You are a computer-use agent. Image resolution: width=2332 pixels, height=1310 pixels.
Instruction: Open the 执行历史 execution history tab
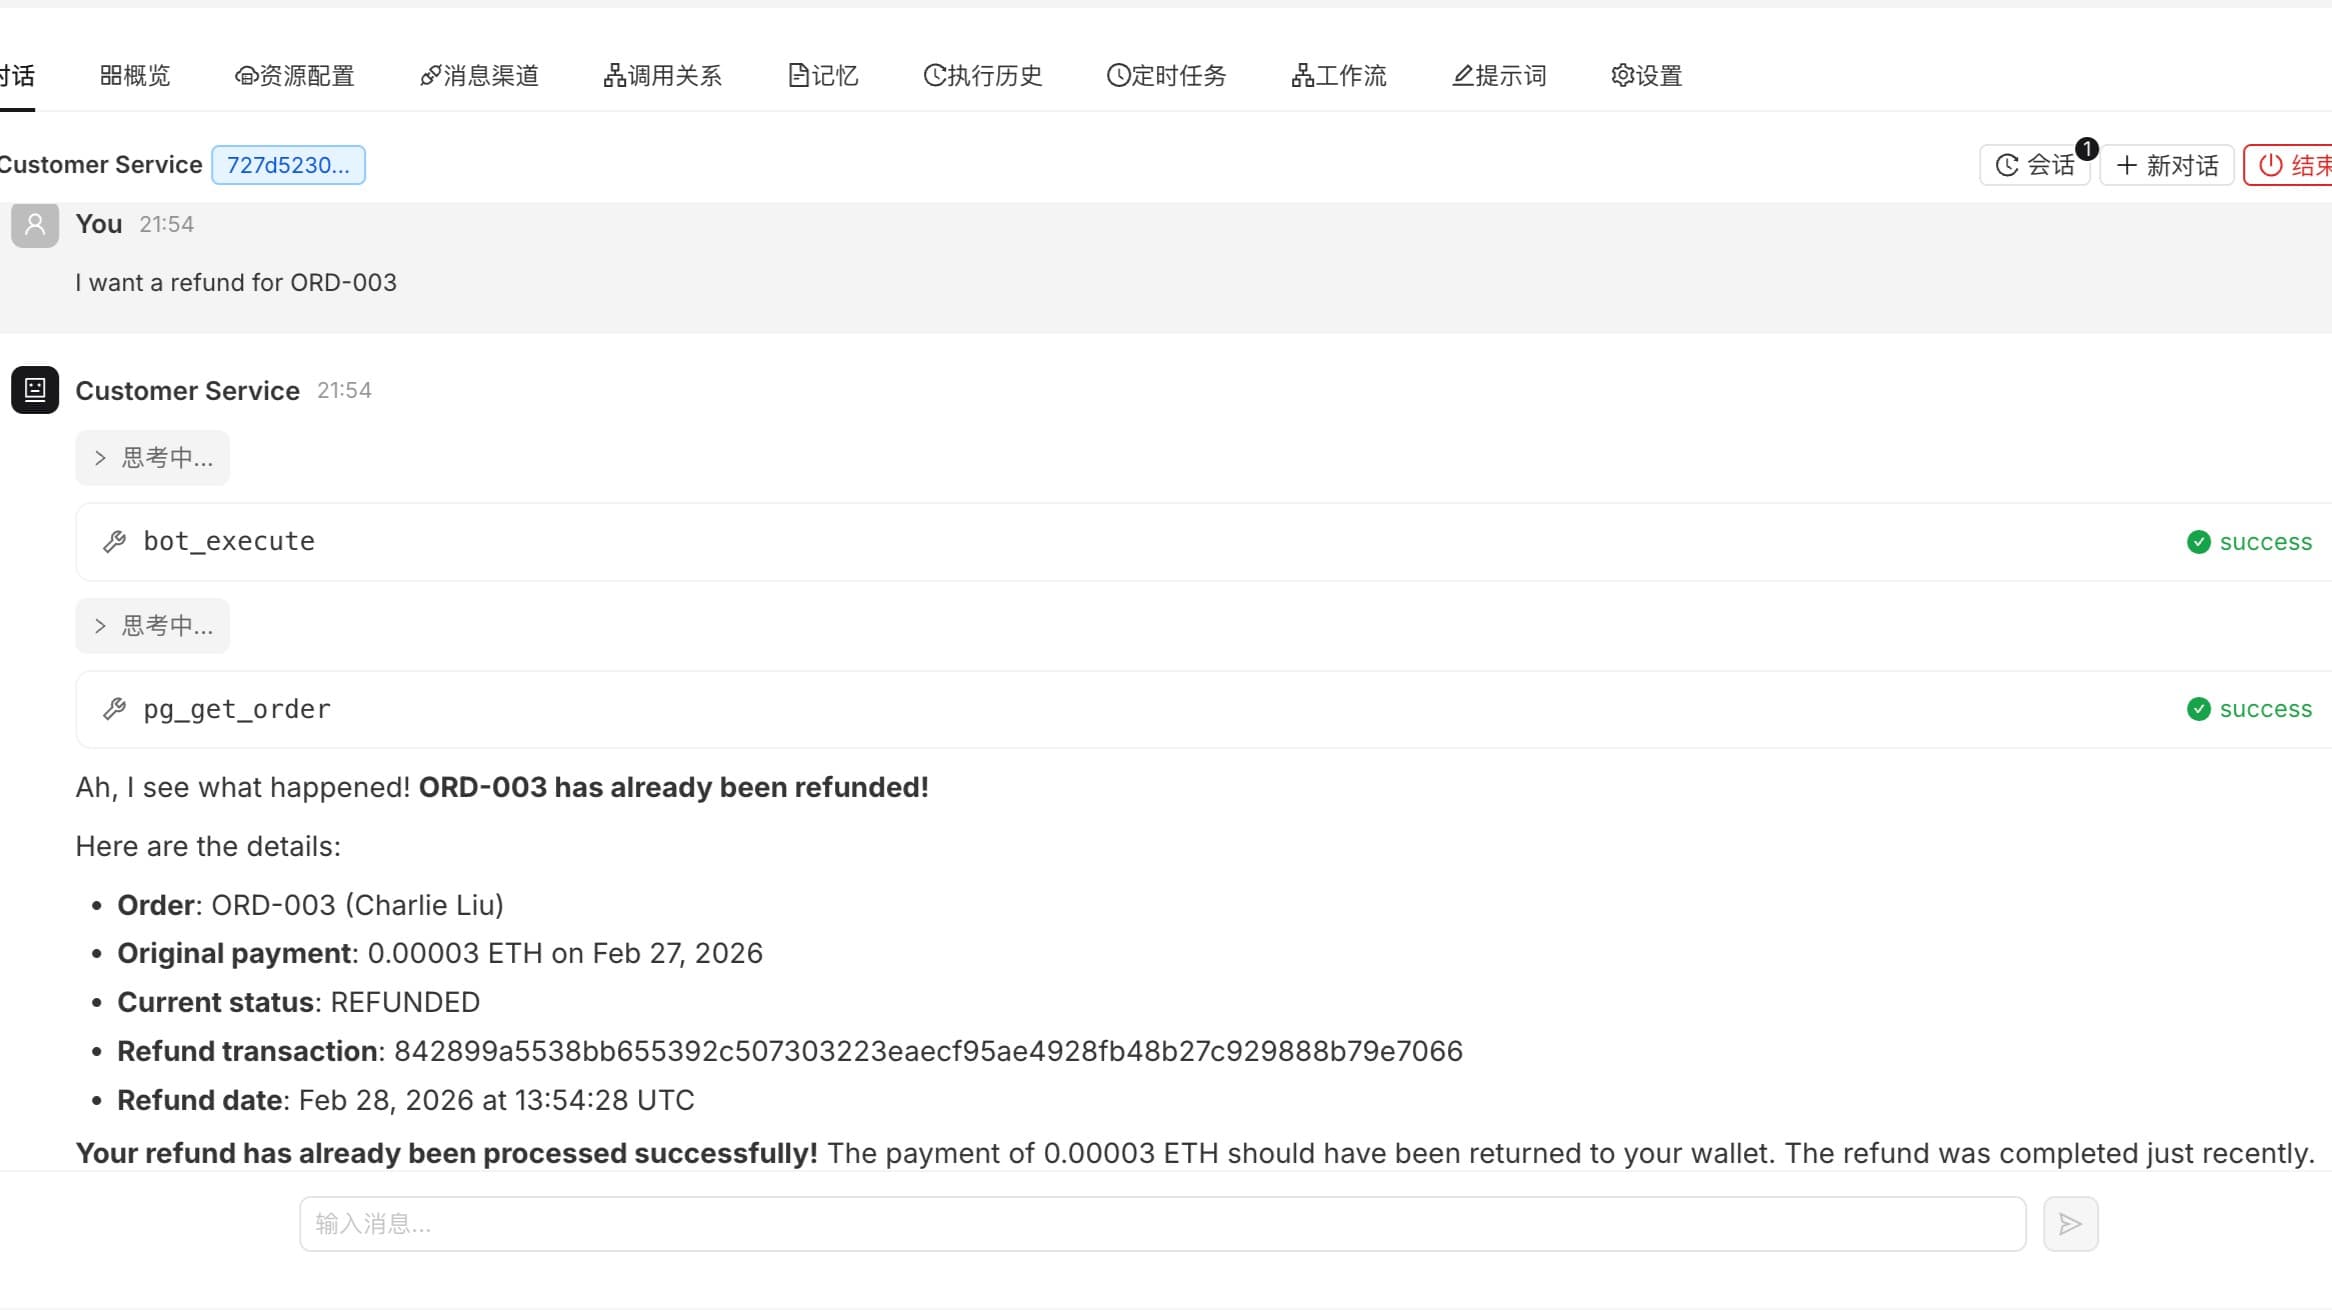click(x=983, y=76)
